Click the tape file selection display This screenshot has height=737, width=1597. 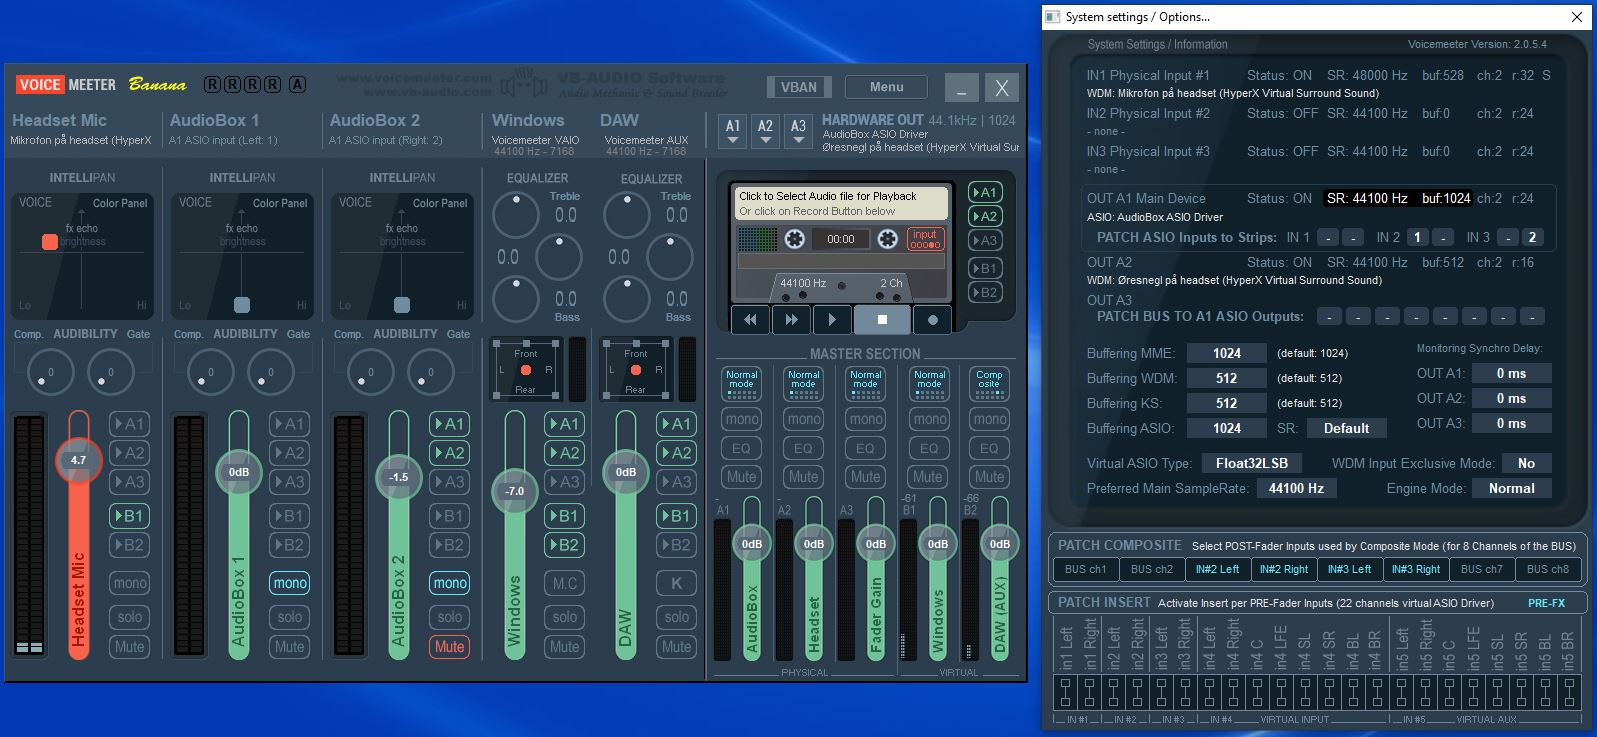841,203
